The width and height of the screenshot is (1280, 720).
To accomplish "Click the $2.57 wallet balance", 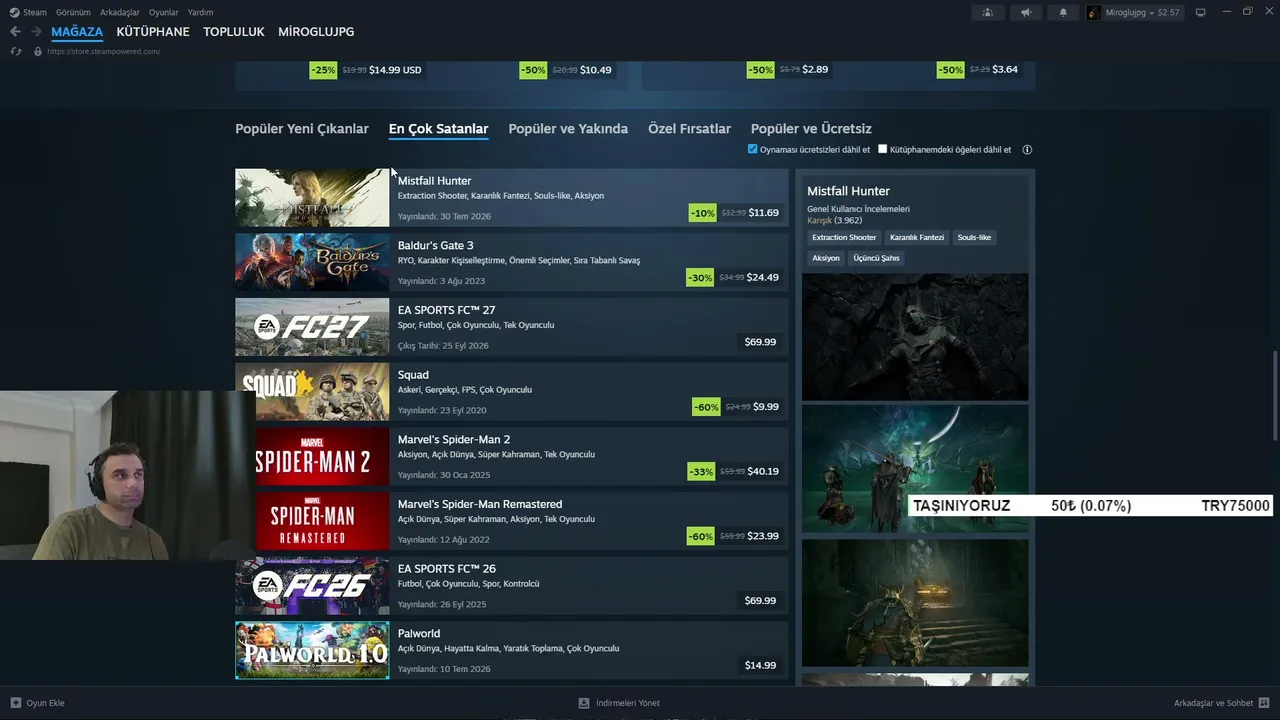I will 1169,12.
